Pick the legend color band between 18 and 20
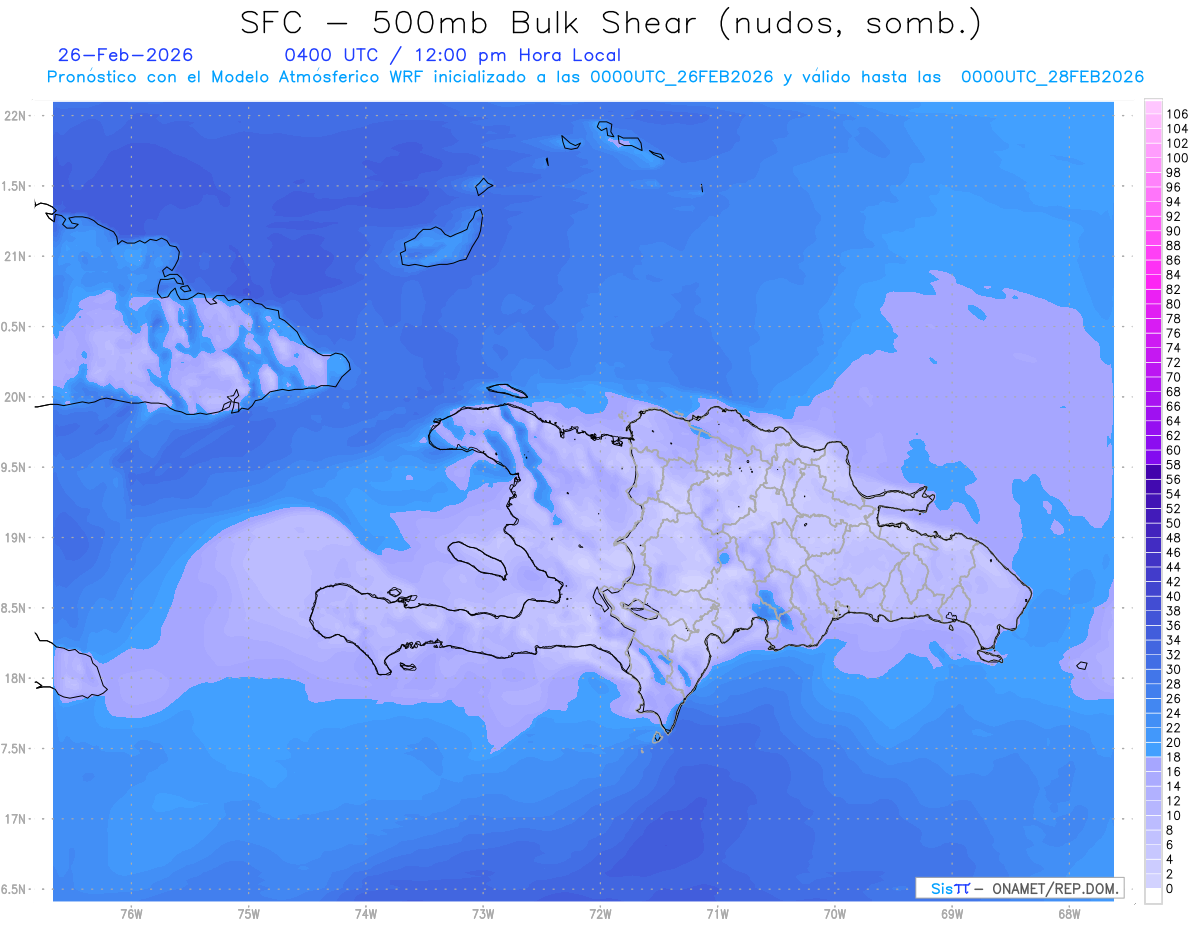Screen dimensions: 1200x927 [1152, 749]
